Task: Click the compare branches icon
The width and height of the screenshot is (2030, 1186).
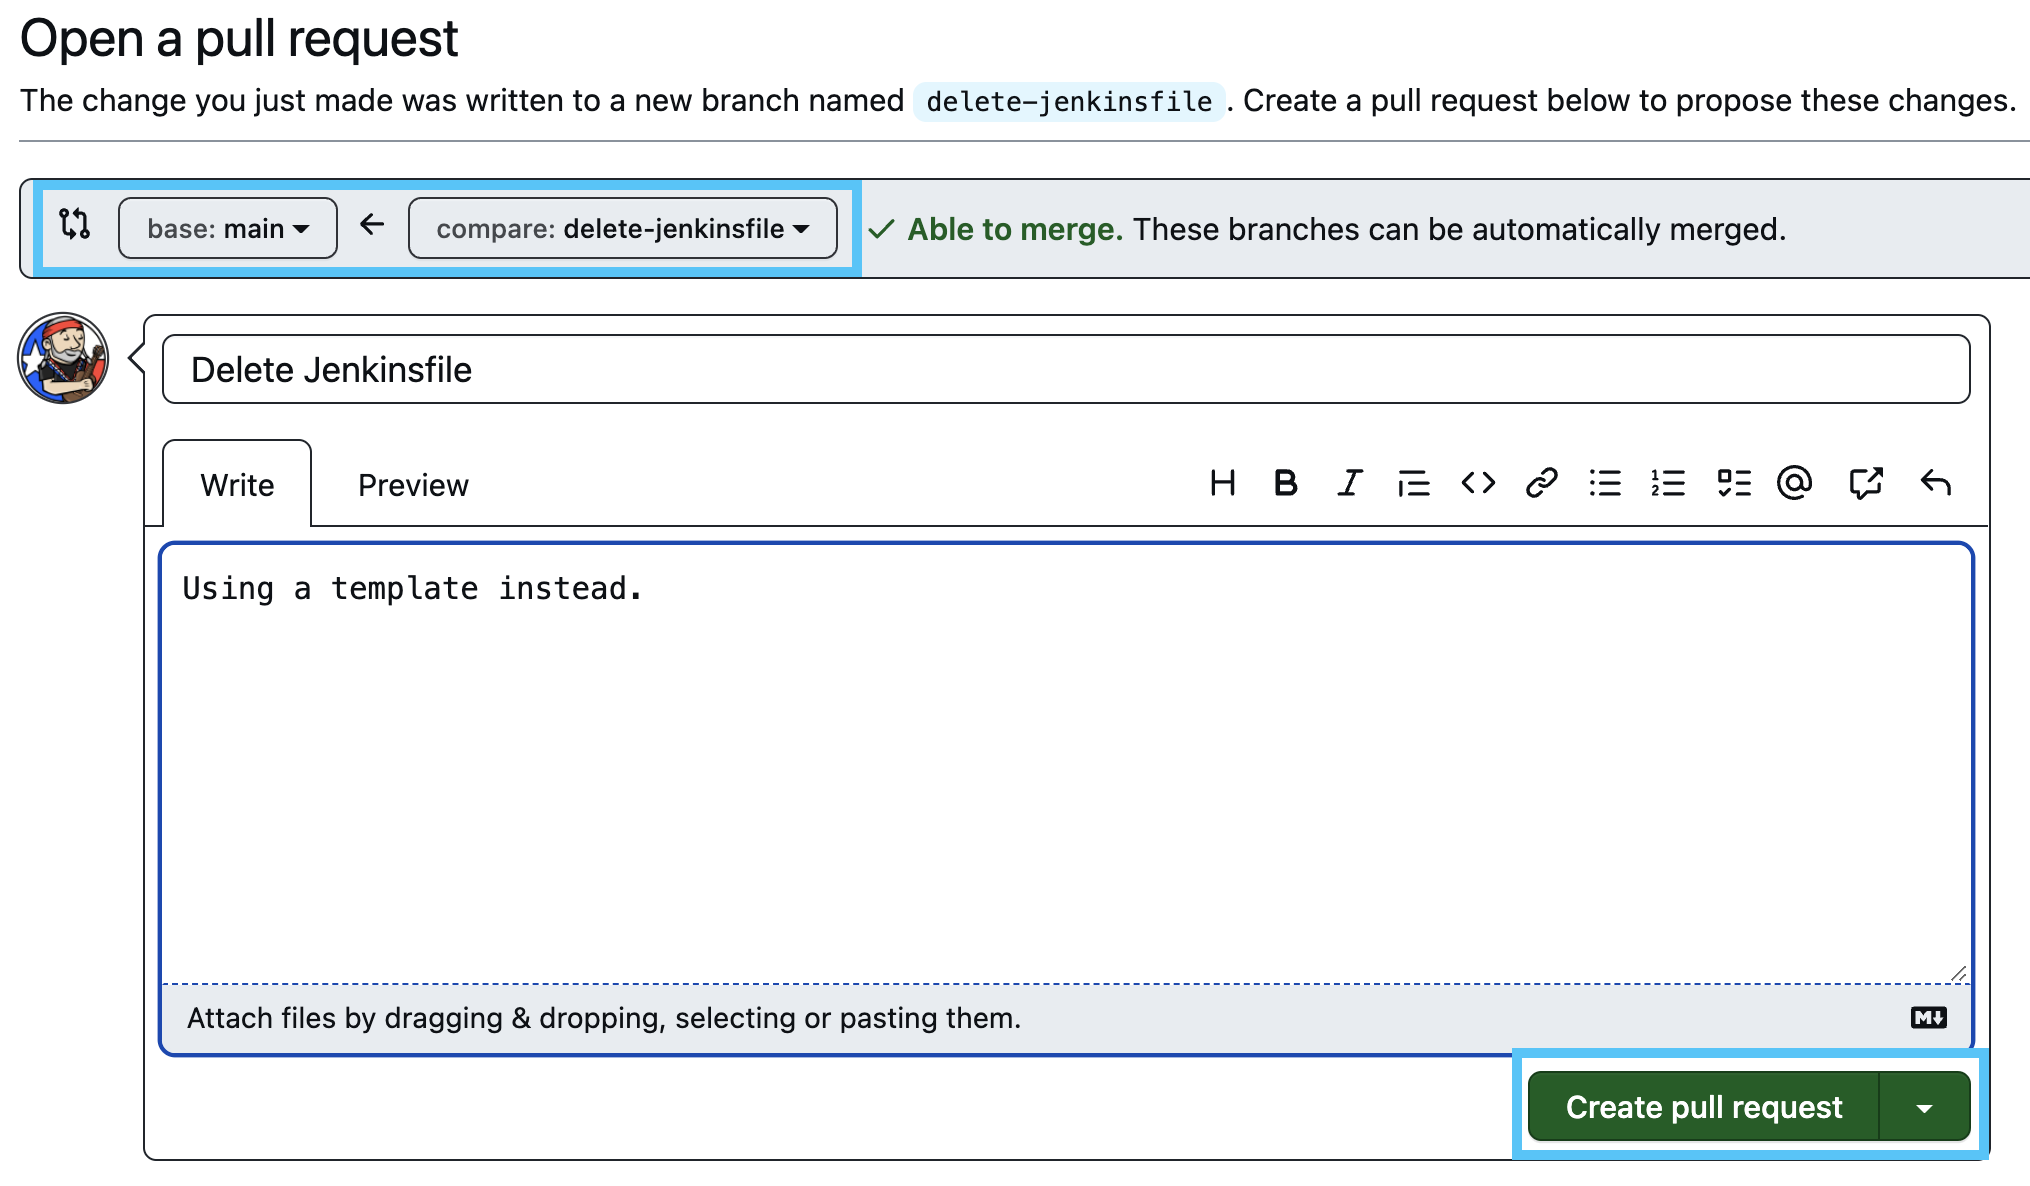Action: point(75,224)
